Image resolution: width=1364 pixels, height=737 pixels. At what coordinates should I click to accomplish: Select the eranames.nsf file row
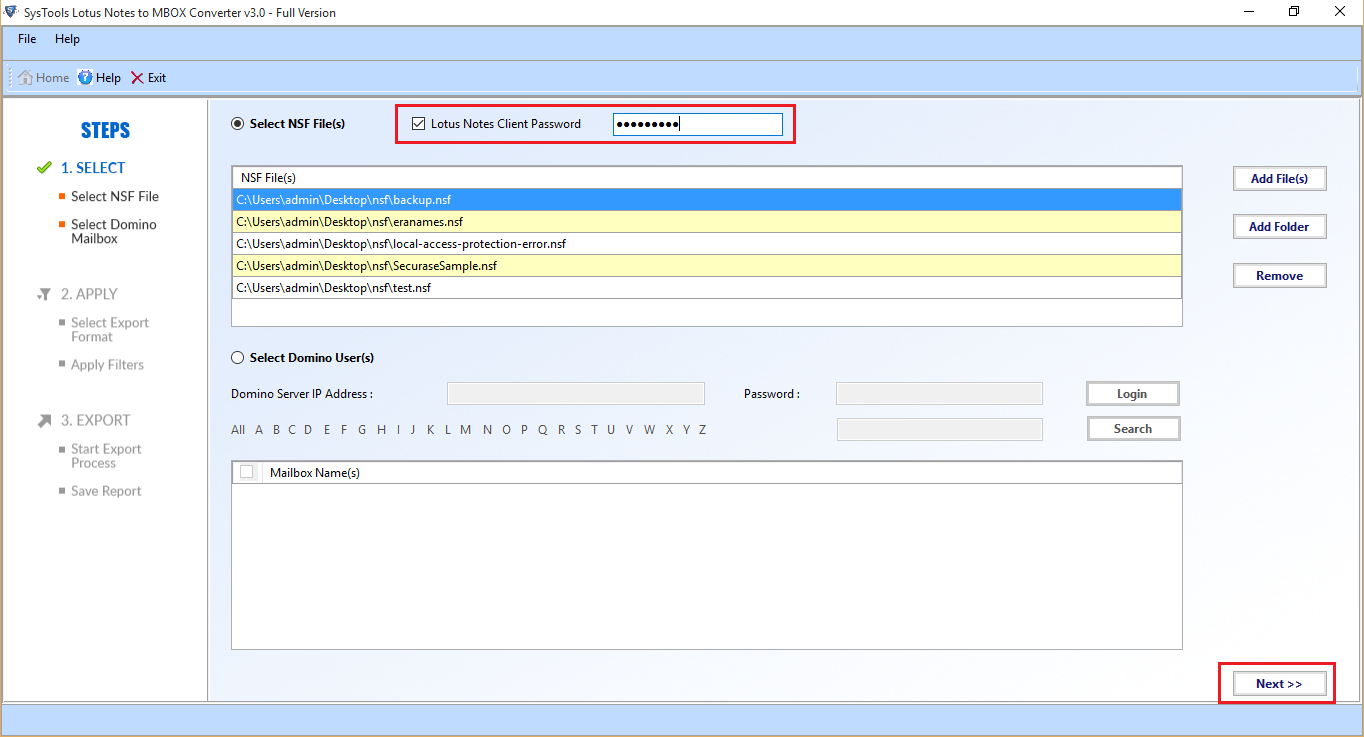(707, 222)
